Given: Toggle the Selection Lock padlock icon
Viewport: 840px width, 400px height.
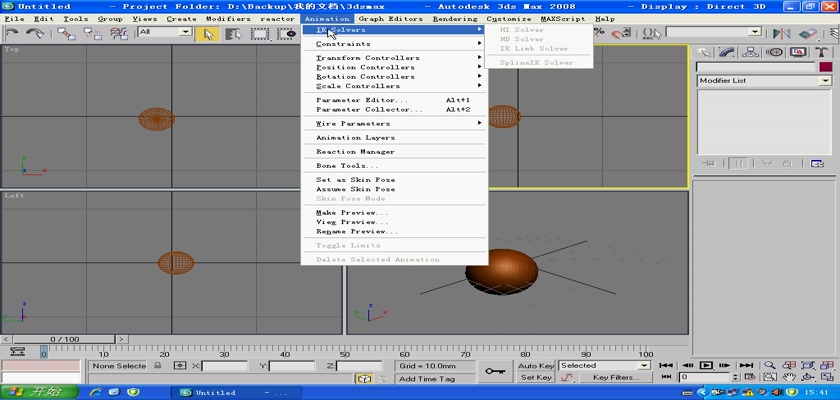Looking at the screenshot, I should [158, 366].
